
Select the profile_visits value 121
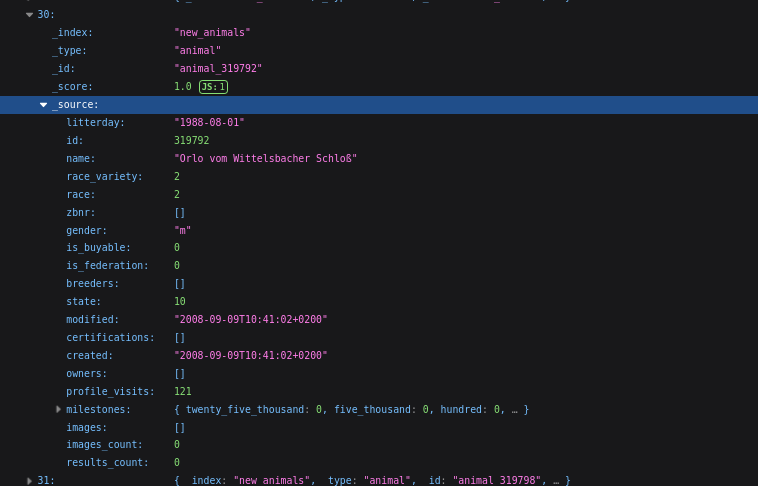(x=182, y=391)
